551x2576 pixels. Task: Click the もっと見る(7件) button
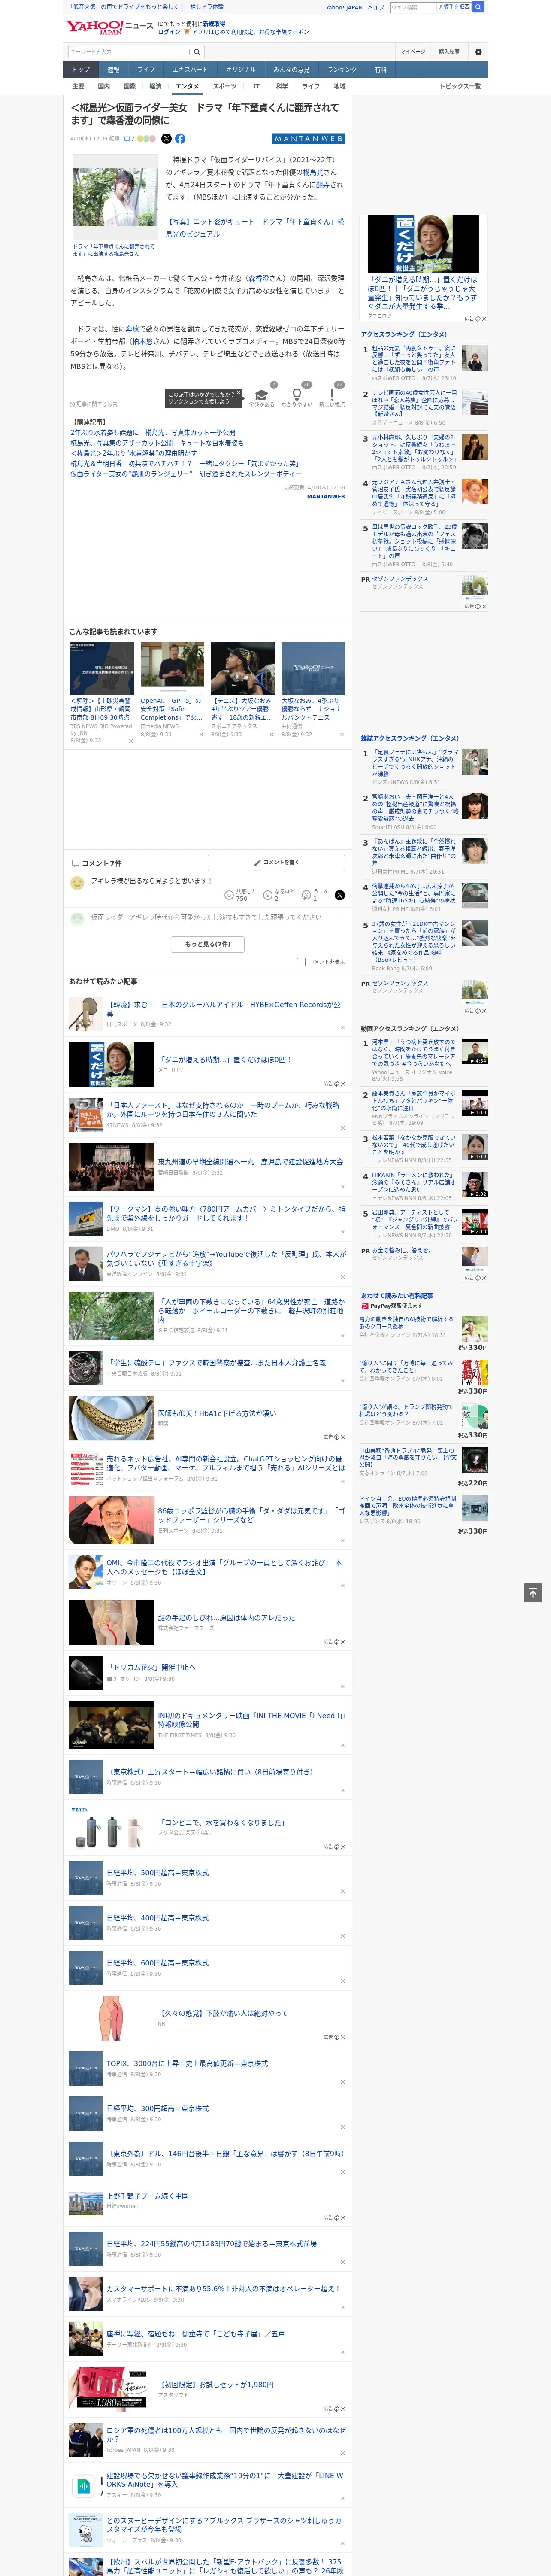207,944
